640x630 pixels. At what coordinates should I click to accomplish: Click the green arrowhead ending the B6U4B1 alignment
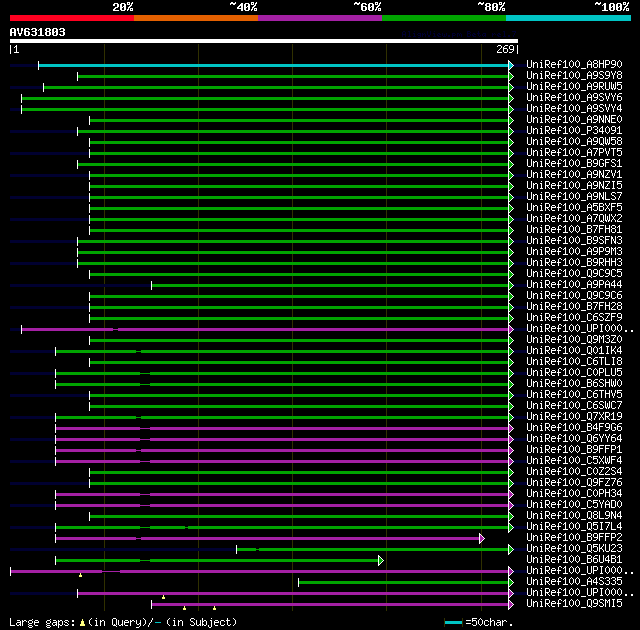point(381,561)
